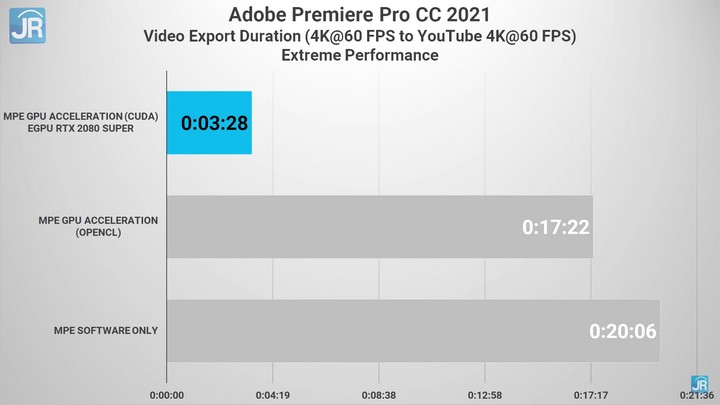
Task: Click the 0:17:22 data label
Action: [x=556, y=228]
